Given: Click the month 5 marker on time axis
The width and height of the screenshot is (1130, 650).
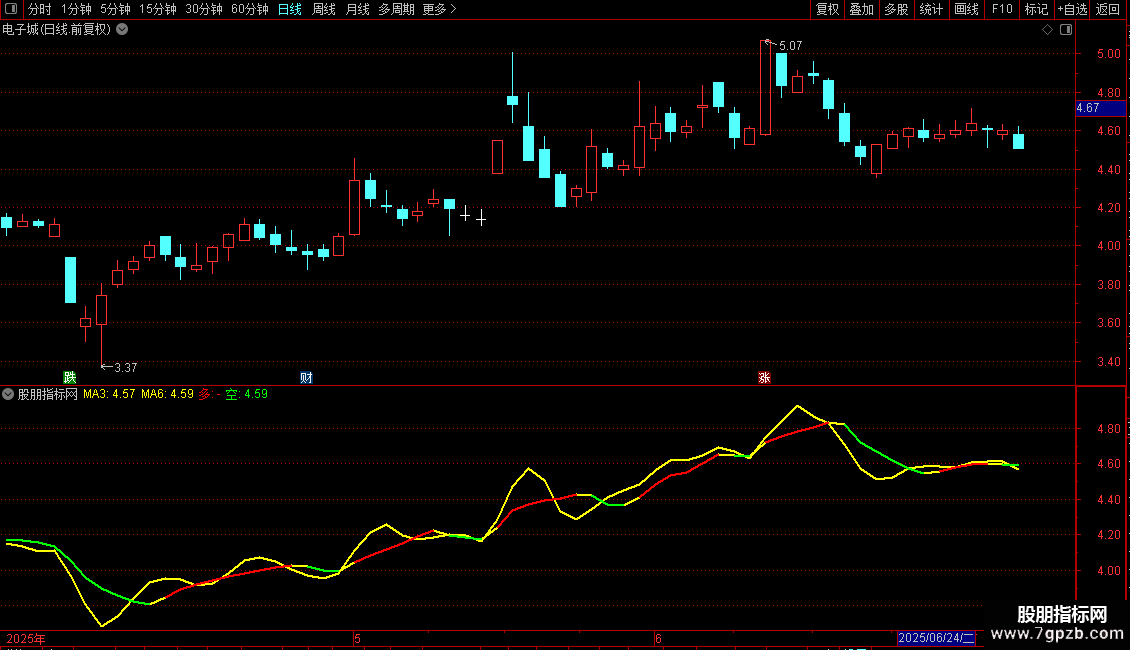Looking at the screenshot, I should [357, 638].
